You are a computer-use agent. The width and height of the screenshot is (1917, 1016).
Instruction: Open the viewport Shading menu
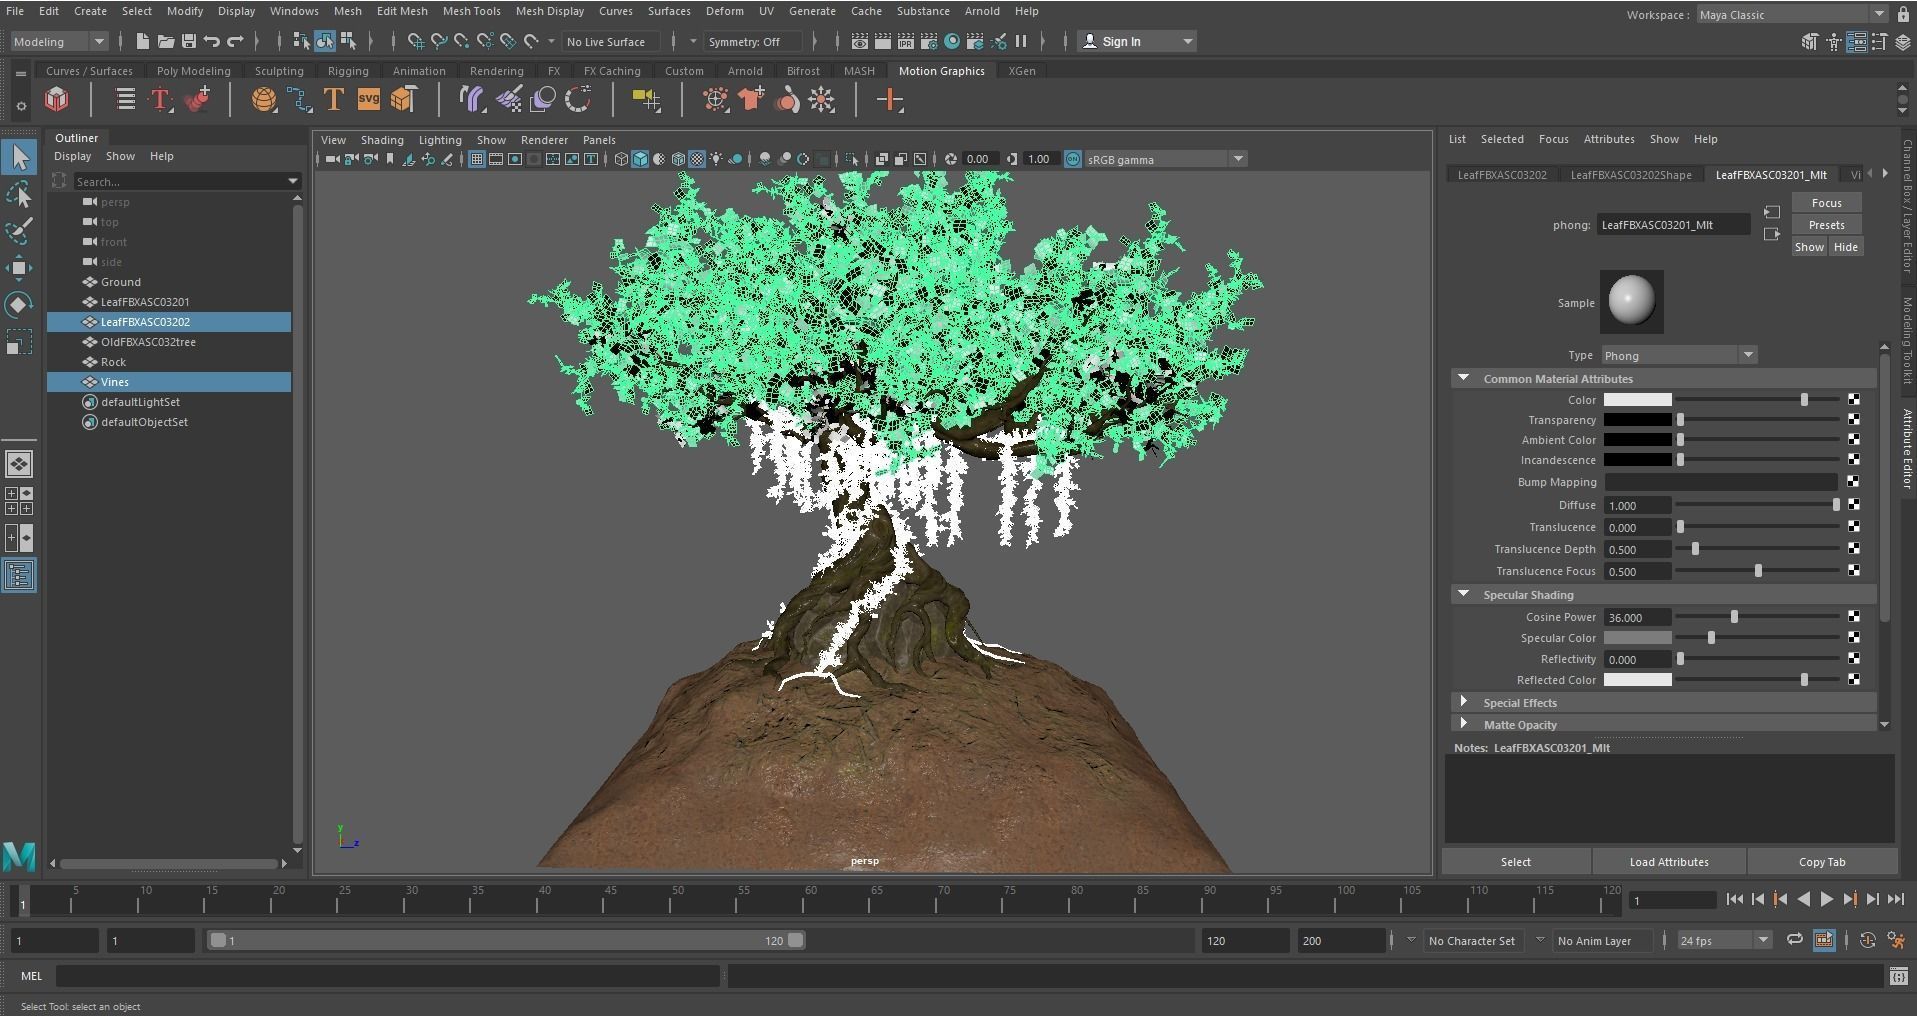[382, 140]
